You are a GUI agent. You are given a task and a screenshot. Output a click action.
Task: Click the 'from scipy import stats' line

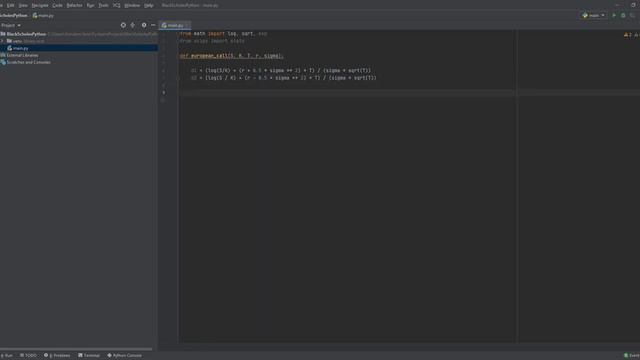[x=212, y=41]
